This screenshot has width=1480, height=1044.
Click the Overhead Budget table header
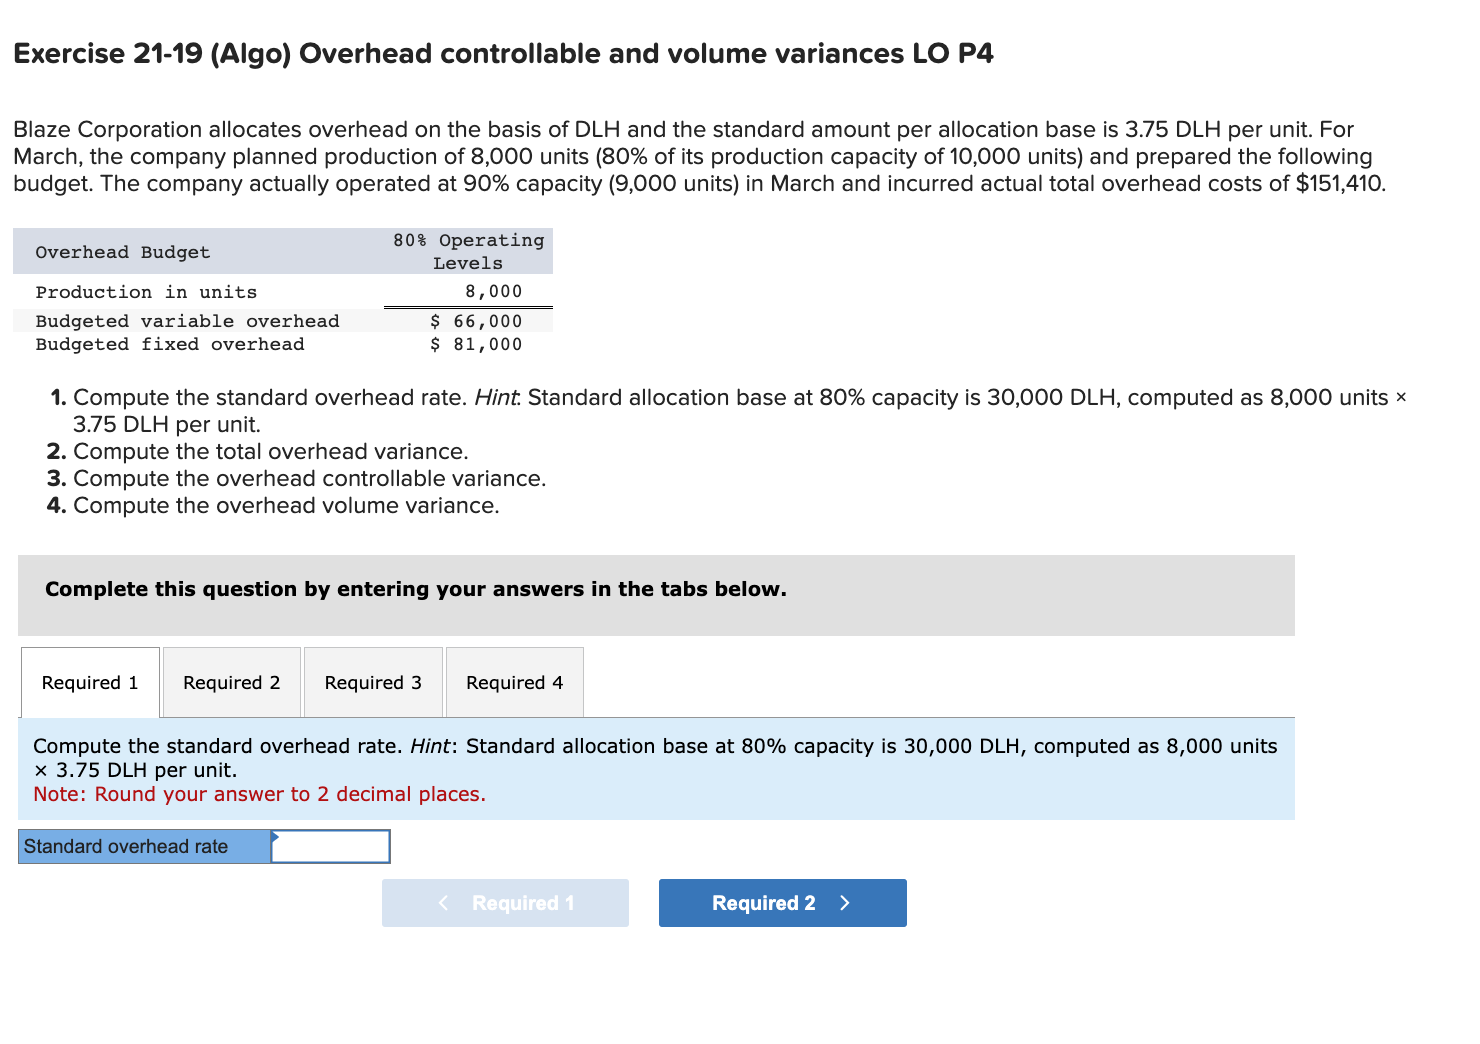[121, 251]
